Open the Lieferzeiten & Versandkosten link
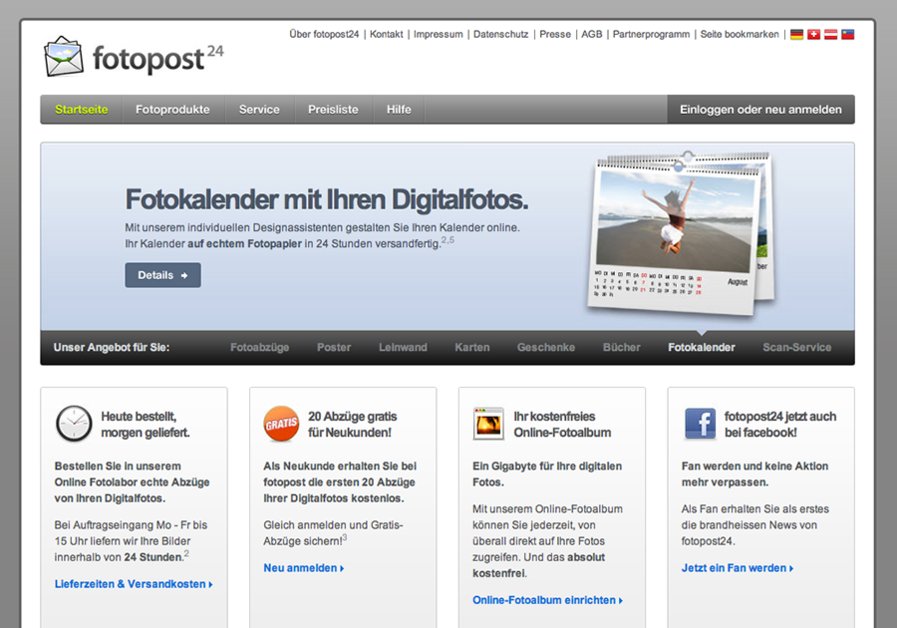This screenshot has height=628, width=897. pos(131,583)
